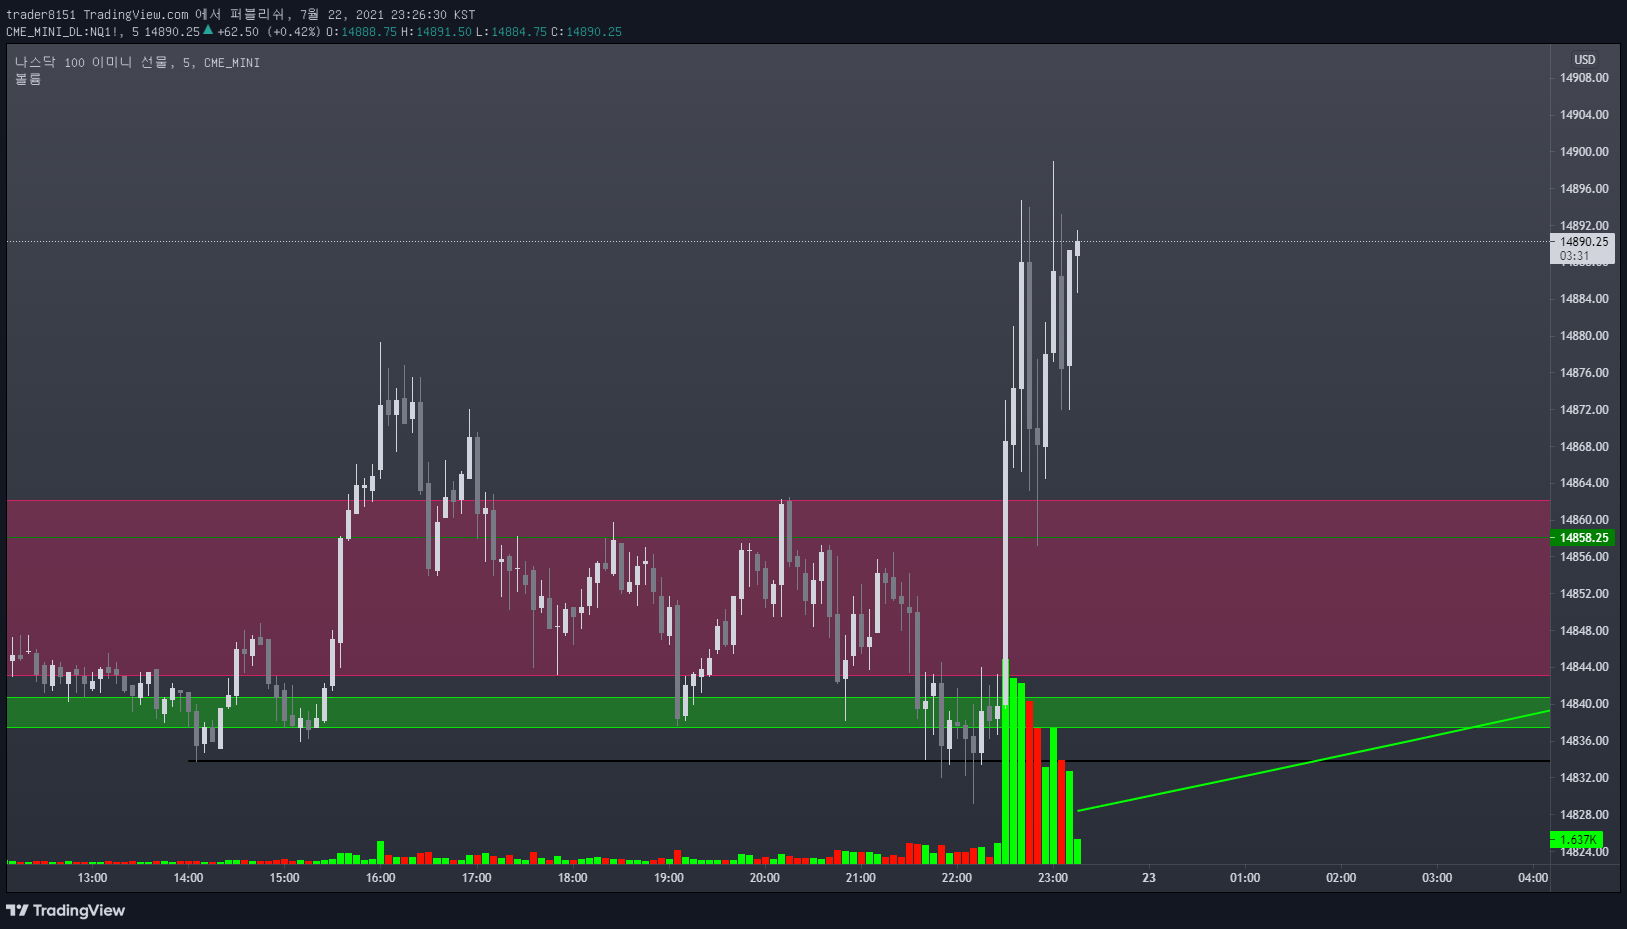Screen dimensions: 1627x929
Task: Click the 03:00 time axis label
Action: point(1437,878)
